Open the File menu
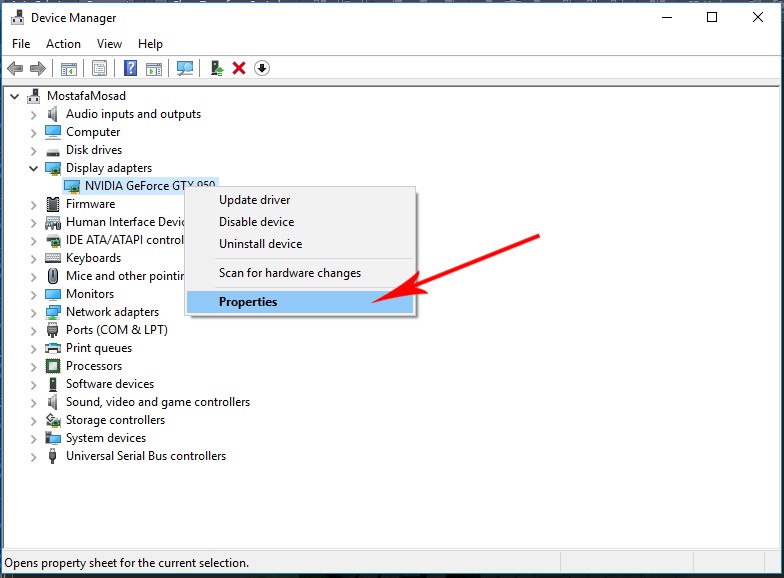 pyautogui.click(x=21, y=44)
